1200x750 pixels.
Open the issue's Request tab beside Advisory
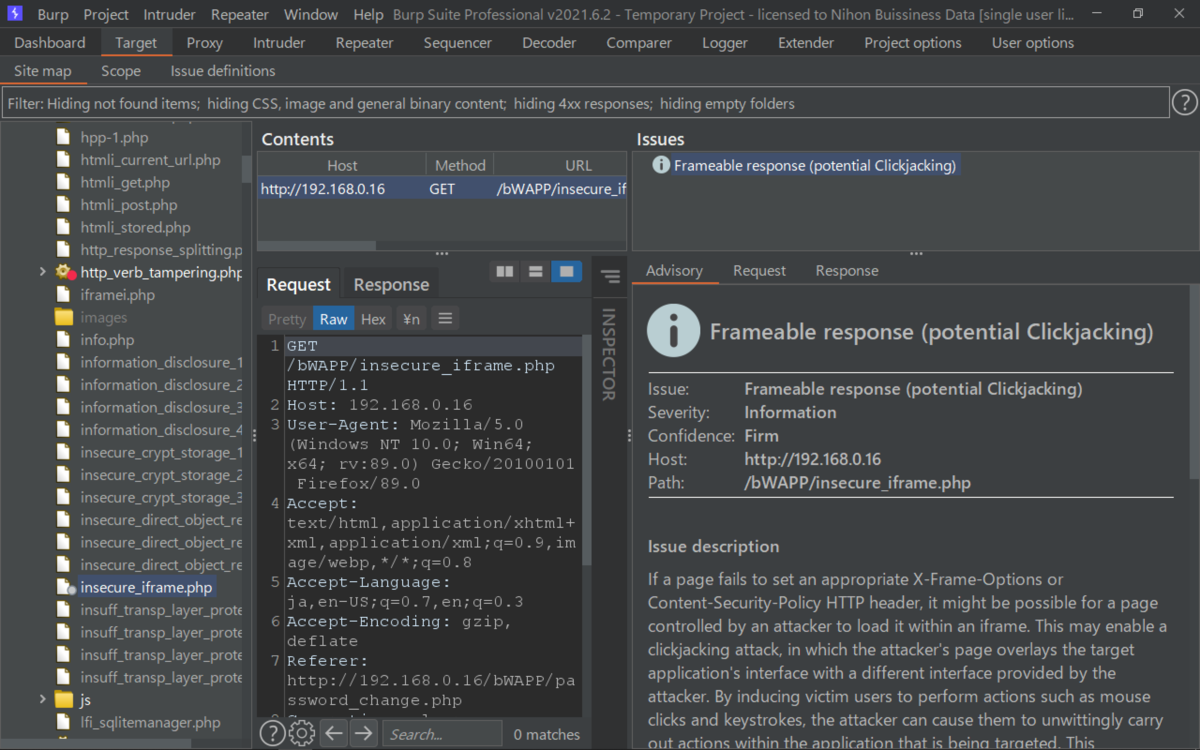pos(759,271)
